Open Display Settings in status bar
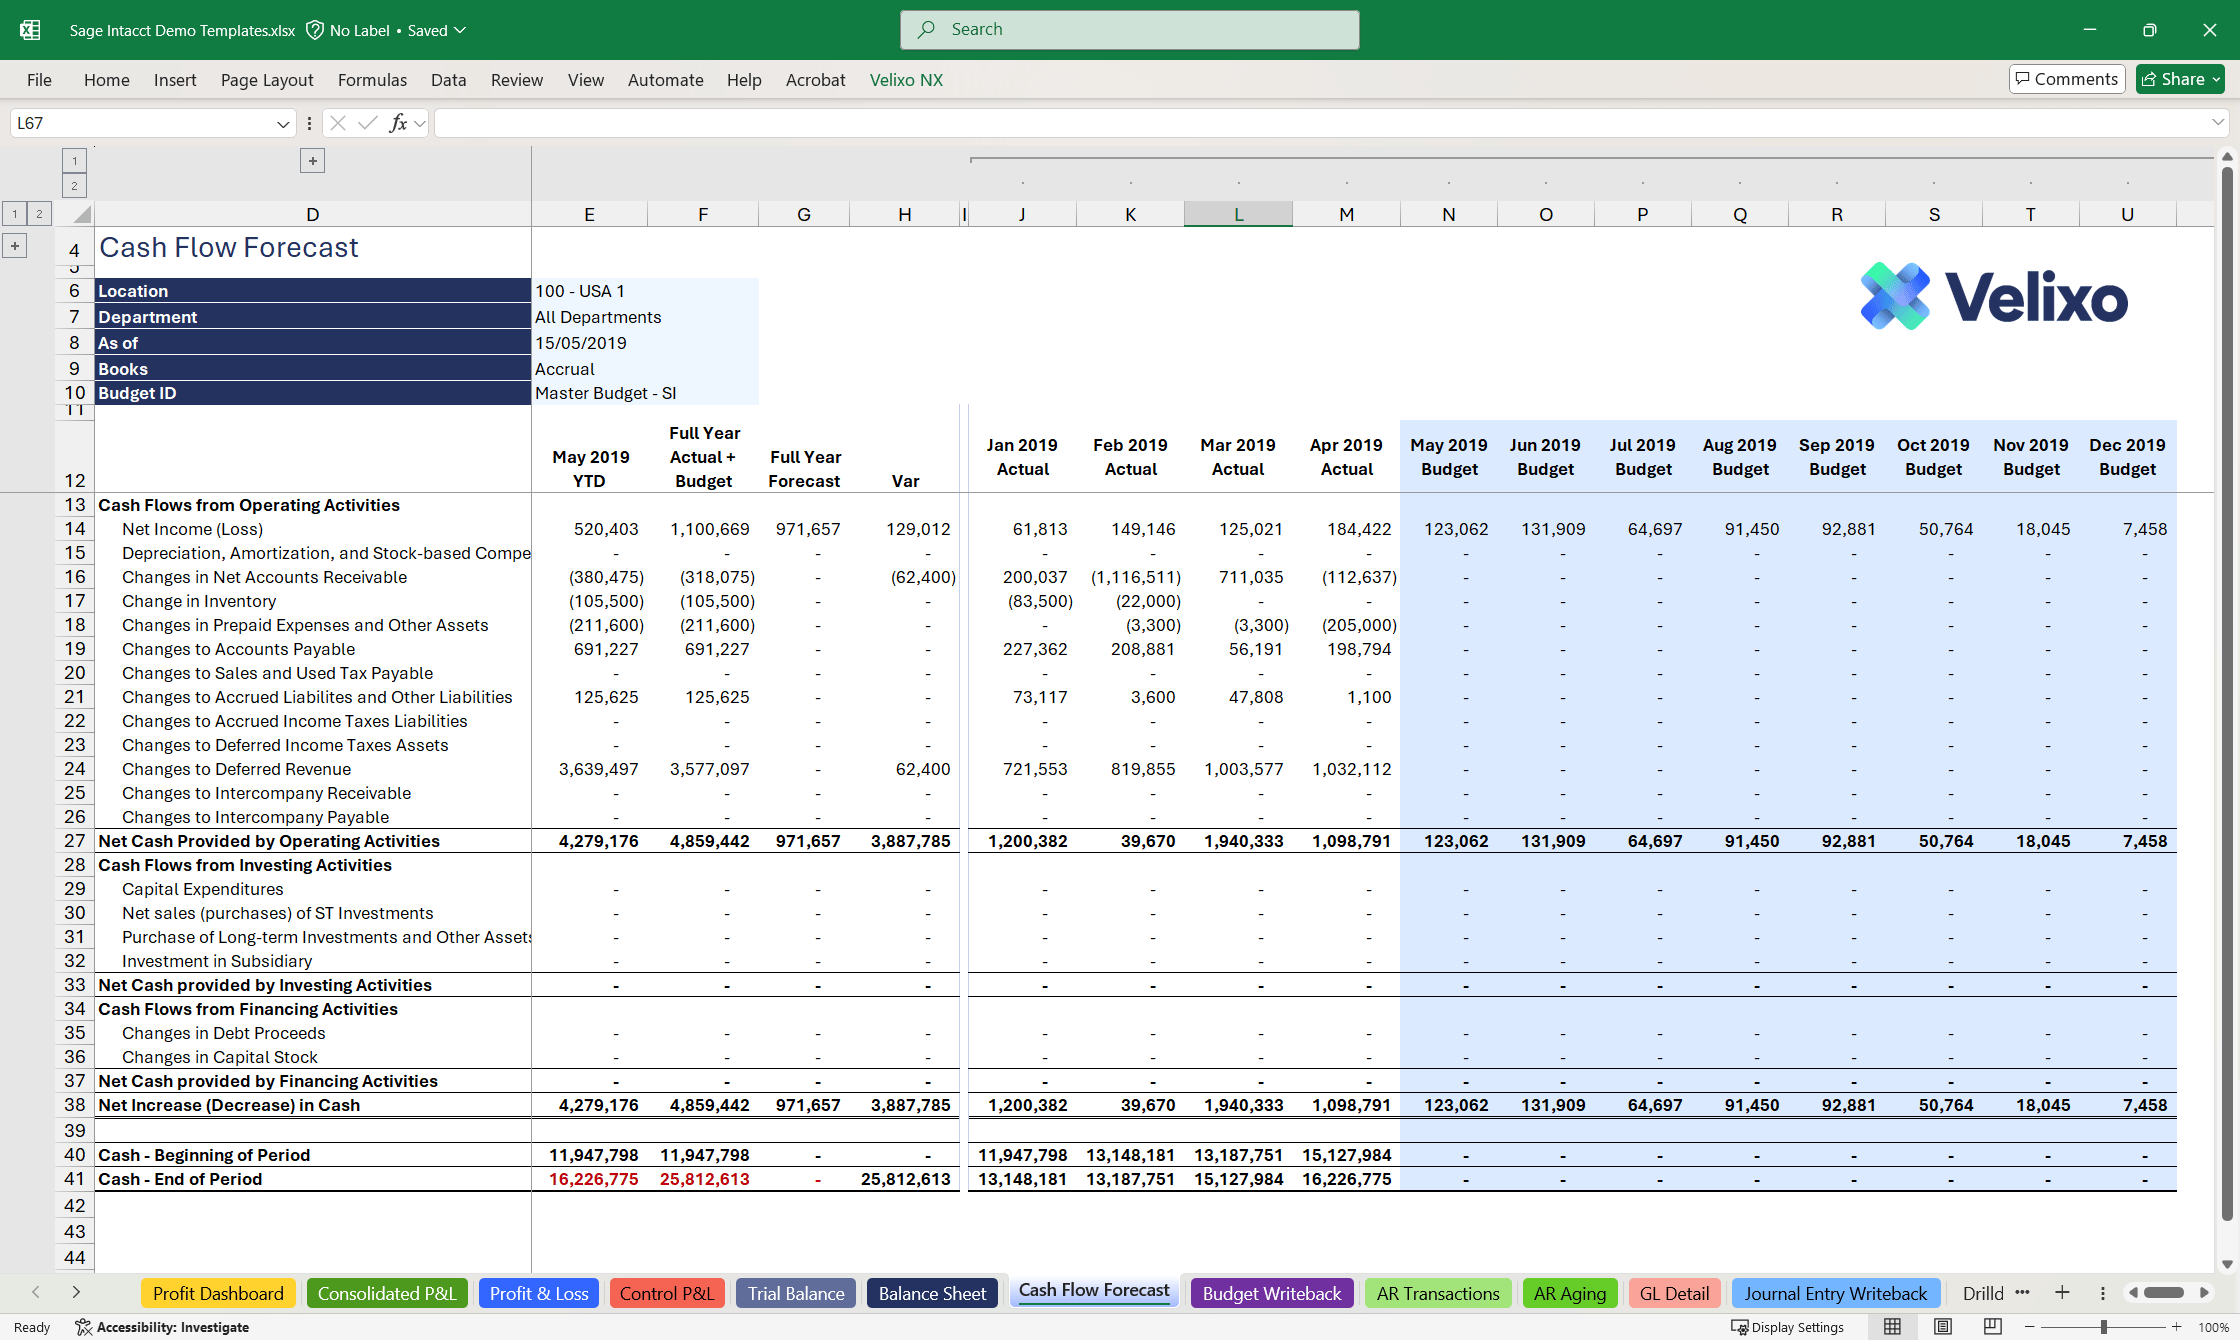The image size is (2240, 1340). click(1789, 1327)
